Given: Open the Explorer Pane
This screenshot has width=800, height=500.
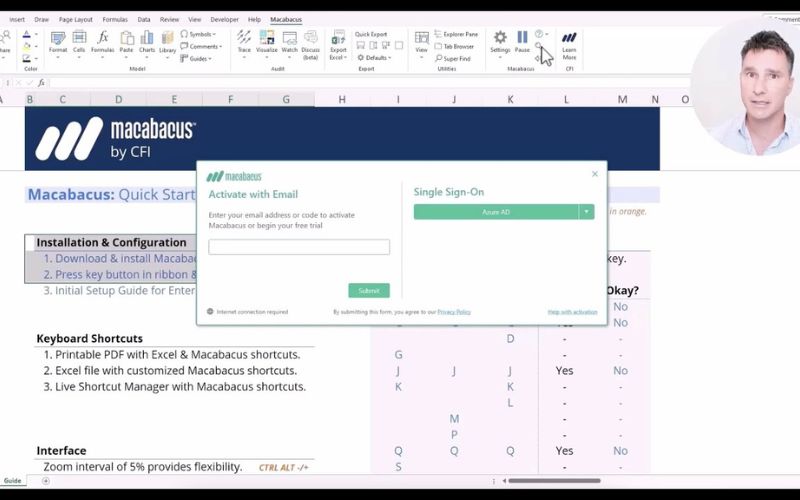Looking at the screenshot, I should (456, 34).
